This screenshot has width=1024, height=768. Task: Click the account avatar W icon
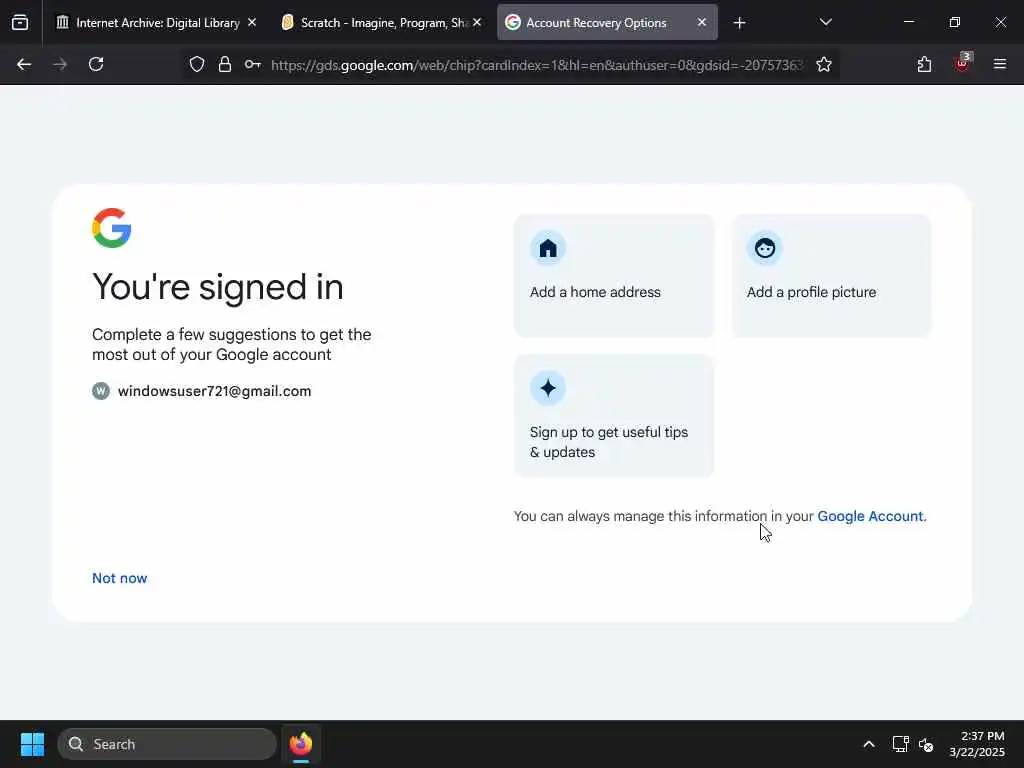tap(101, 391)
